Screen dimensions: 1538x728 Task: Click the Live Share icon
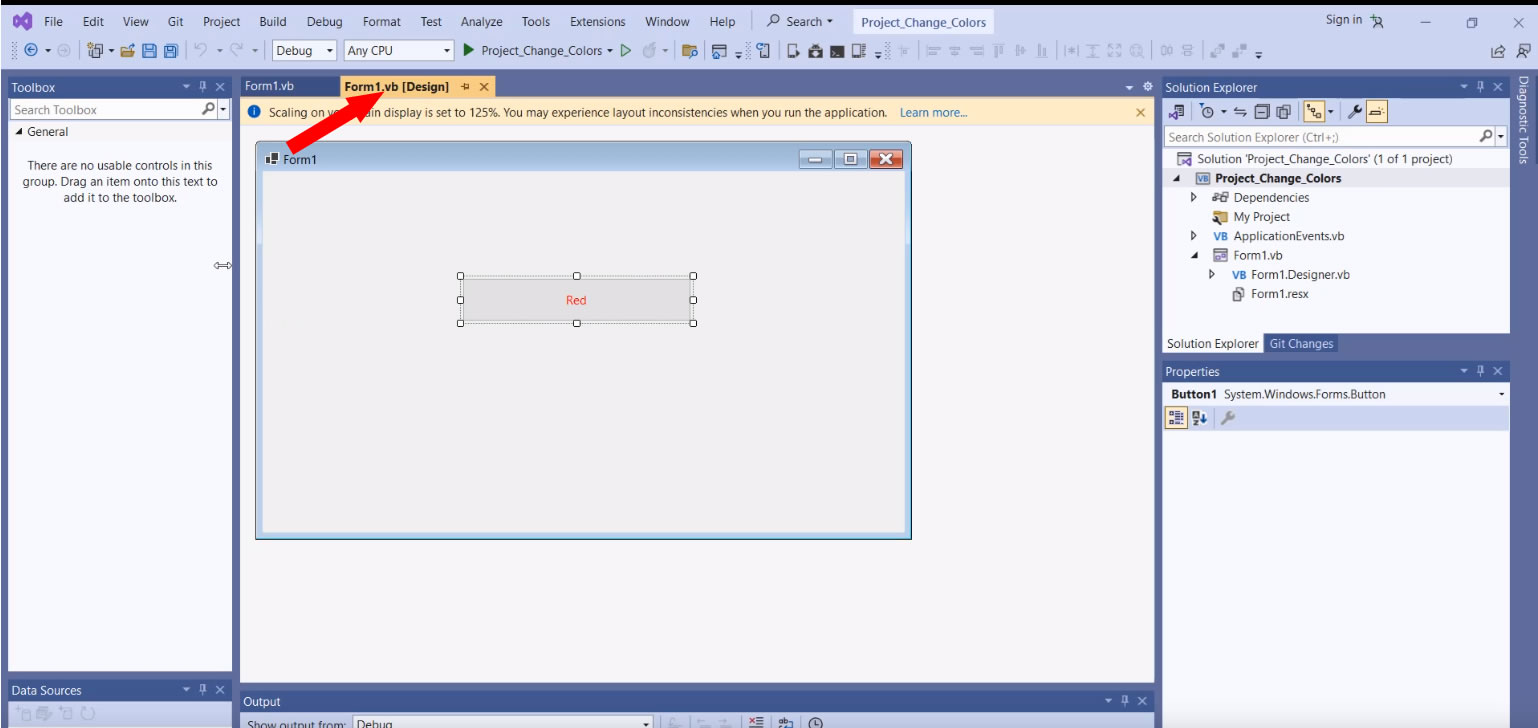(1497, 51)
